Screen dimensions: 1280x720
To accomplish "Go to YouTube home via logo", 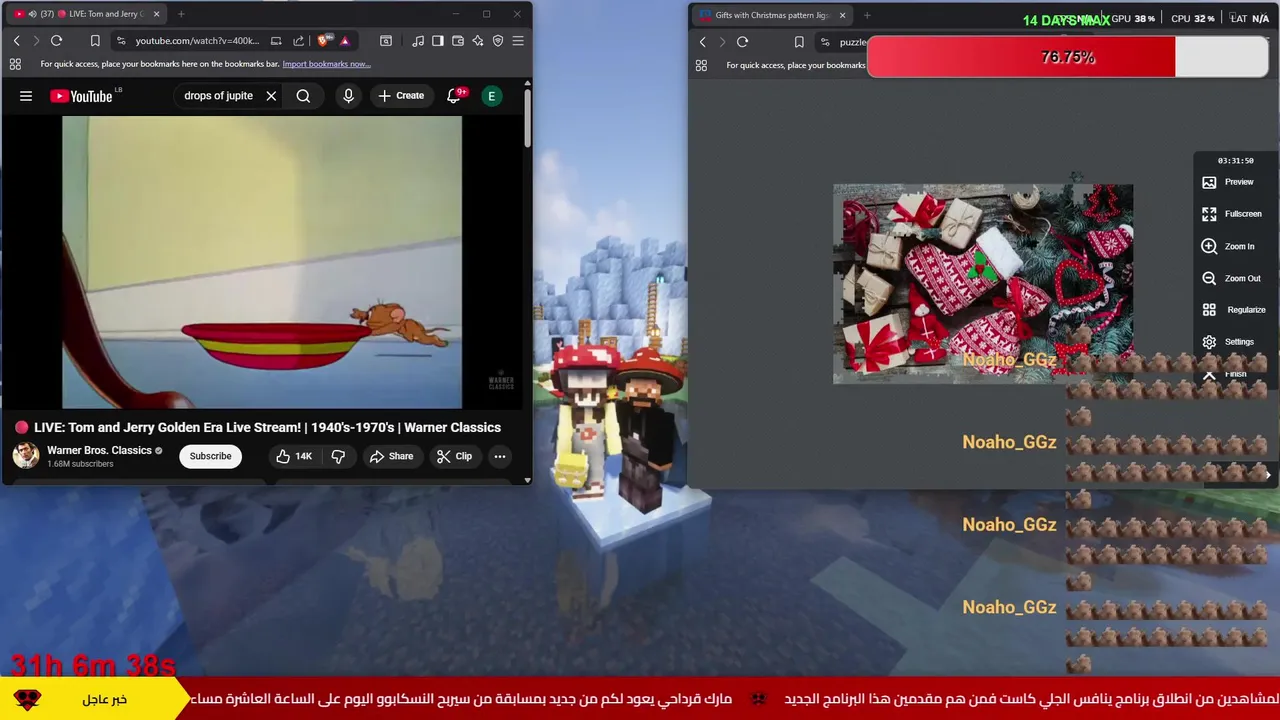I will pyautogui.click(x=81, y=96).
